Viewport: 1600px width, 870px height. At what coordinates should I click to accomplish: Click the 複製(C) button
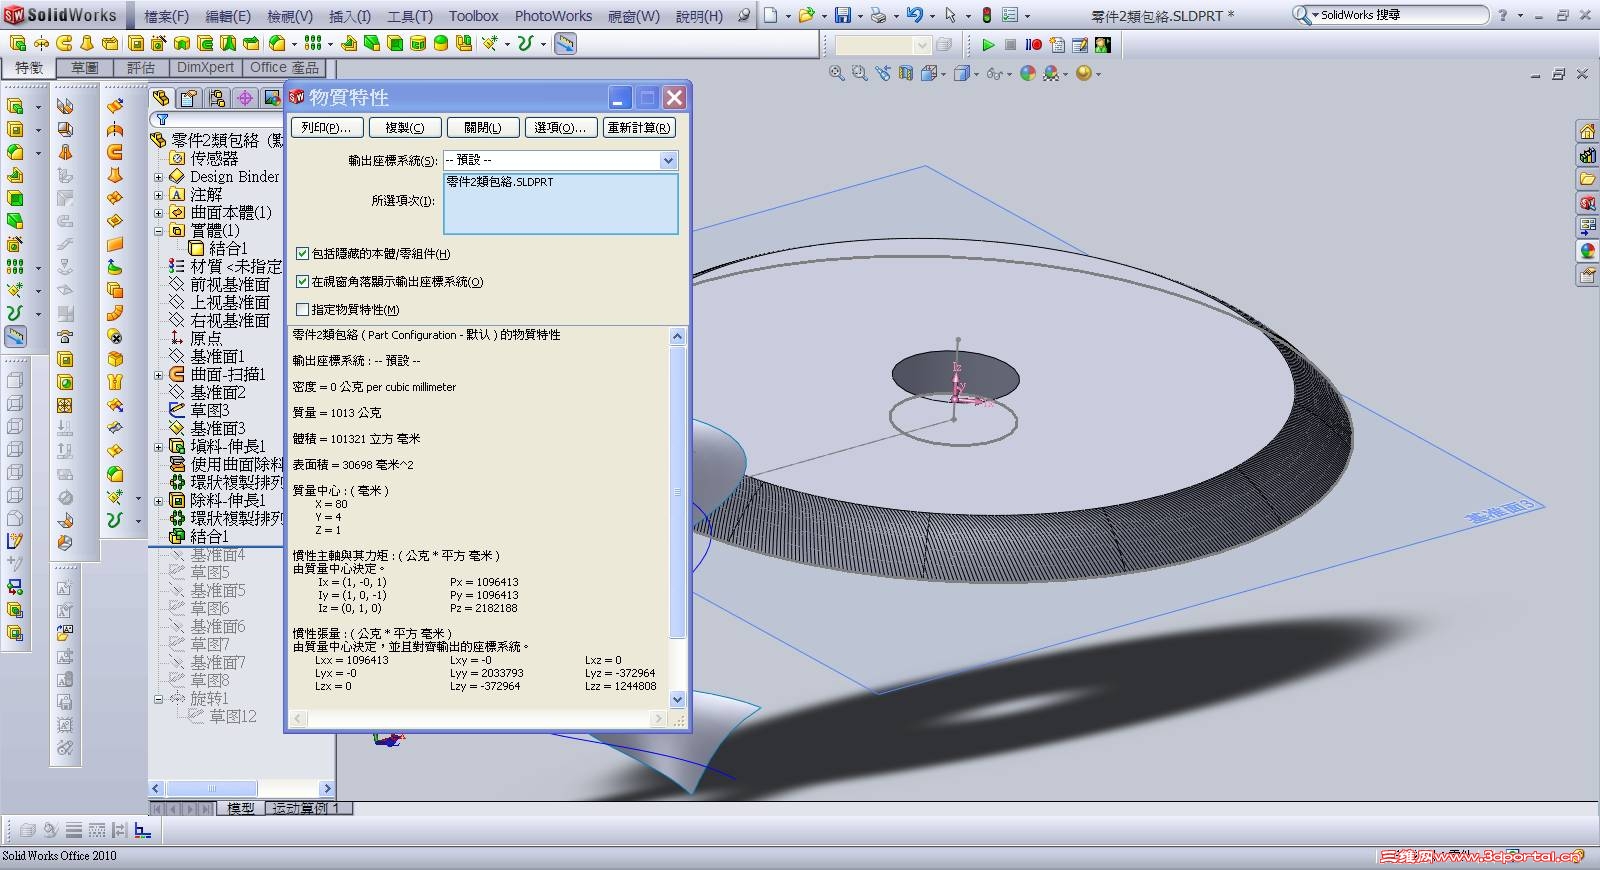tap(405, 128)
